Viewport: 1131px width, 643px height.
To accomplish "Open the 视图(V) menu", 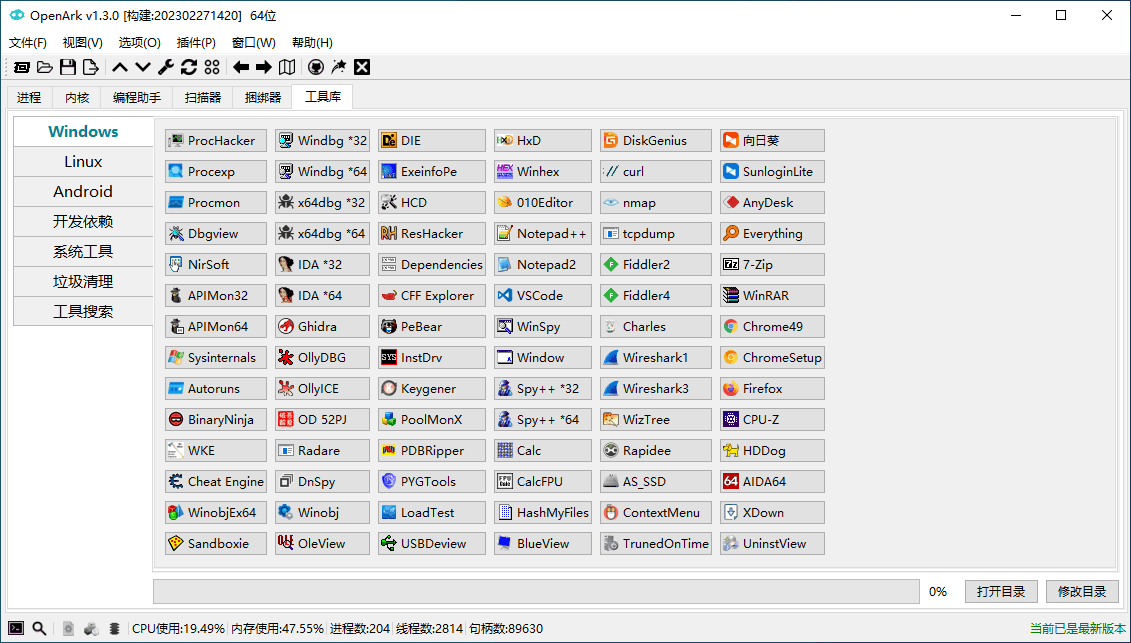I will point(82,43).
